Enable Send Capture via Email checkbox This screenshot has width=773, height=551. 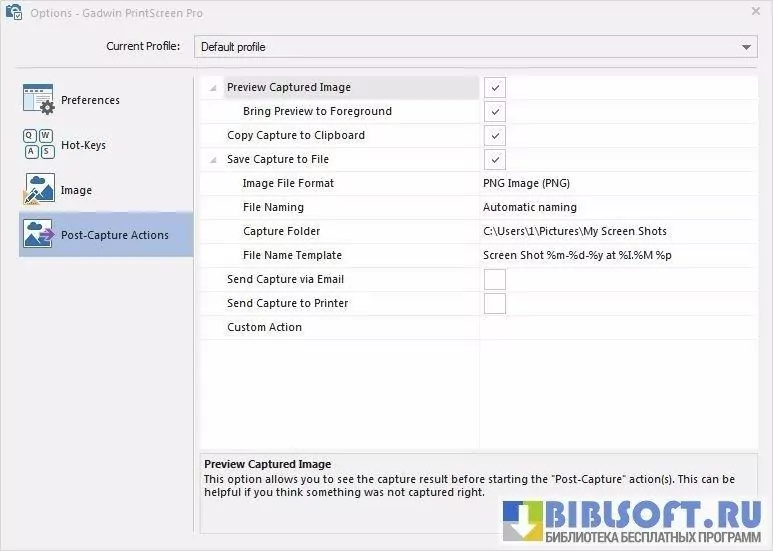tap(494, 280)
